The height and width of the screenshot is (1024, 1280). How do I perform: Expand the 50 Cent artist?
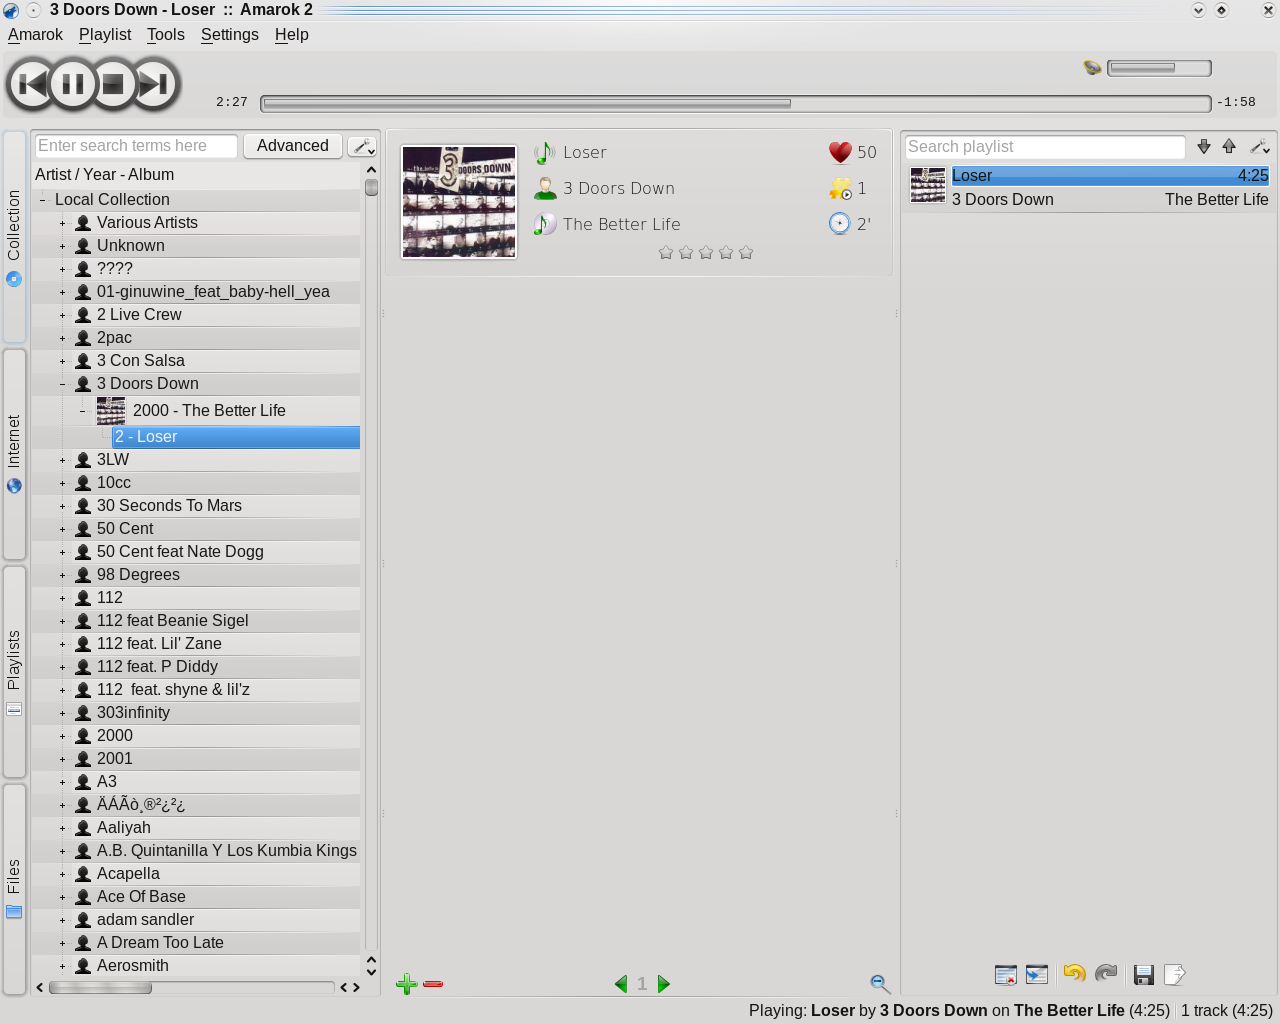[x=62, y=529]
